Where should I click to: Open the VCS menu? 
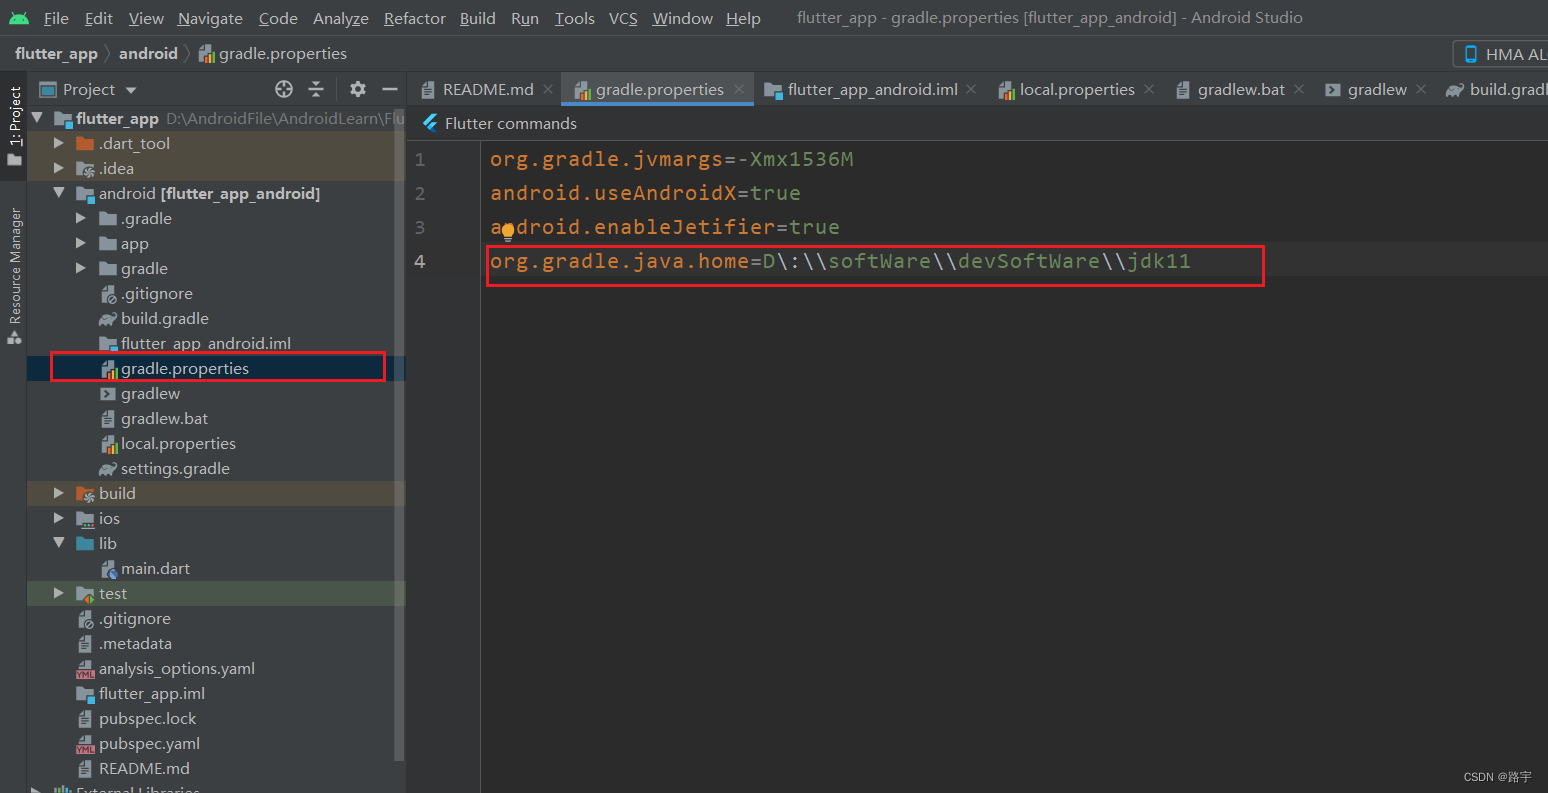click(x=623, y=18)
